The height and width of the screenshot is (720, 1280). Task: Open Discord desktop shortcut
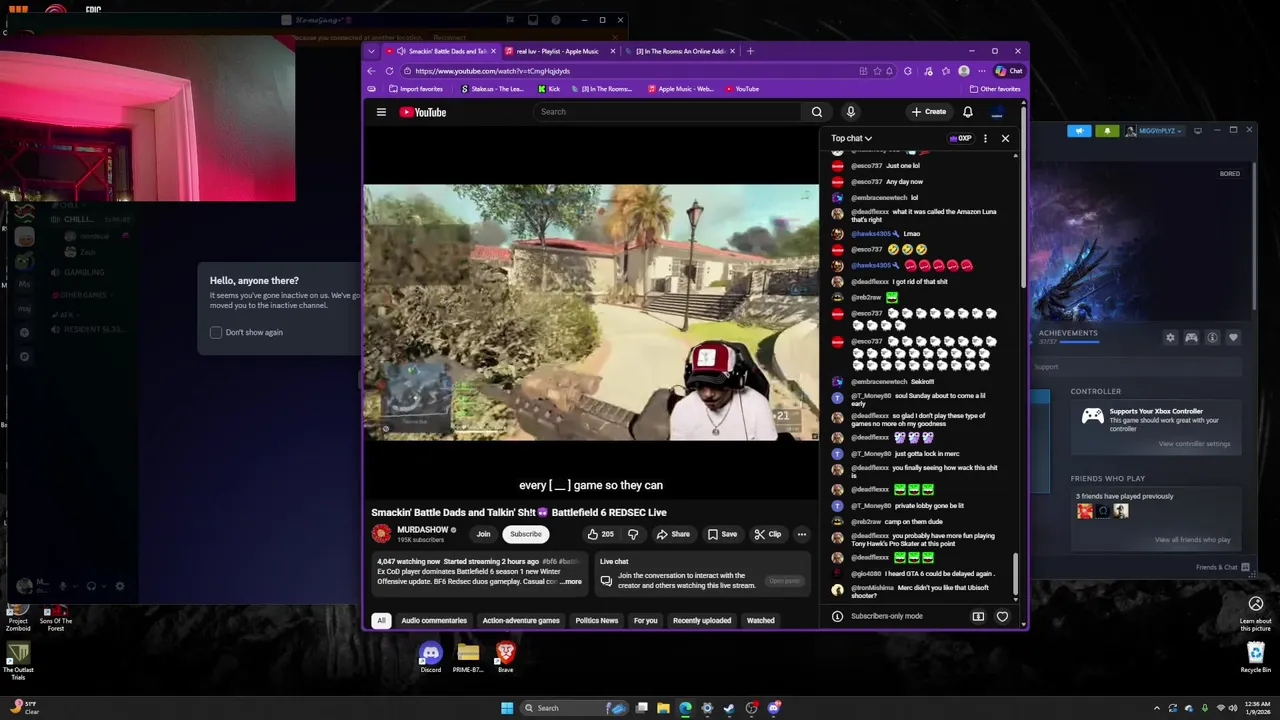click(431, 657)
